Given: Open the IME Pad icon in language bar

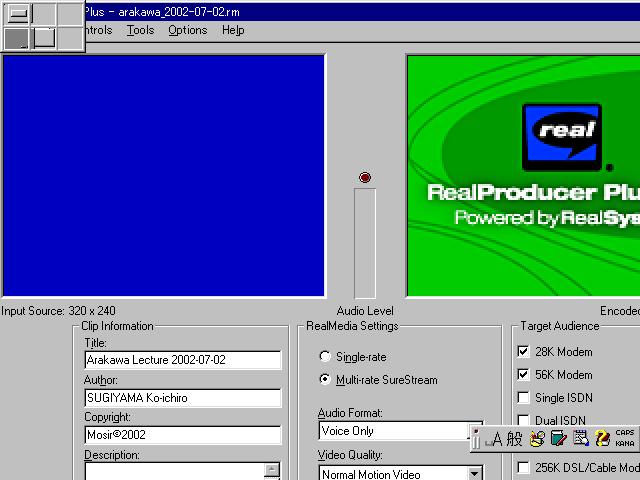Looking at the screenshot, I should [x=537, y=439].
